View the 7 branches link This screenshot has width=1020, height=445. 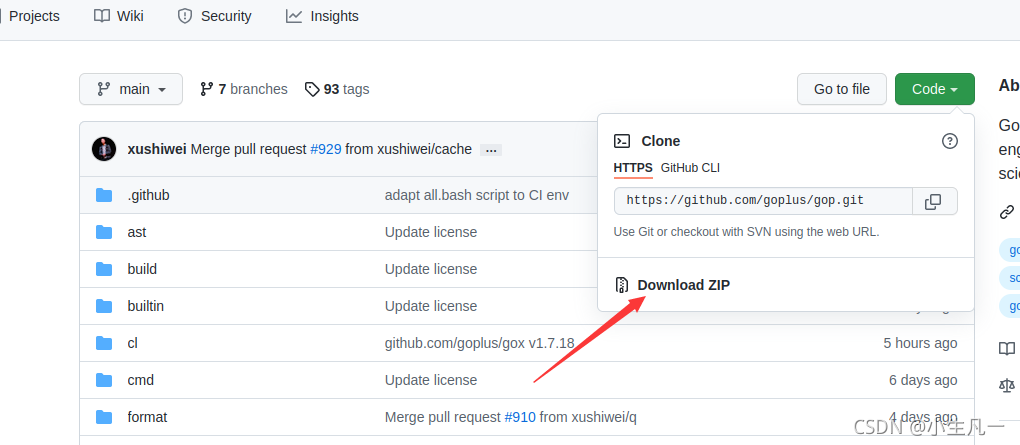[243, 89]
